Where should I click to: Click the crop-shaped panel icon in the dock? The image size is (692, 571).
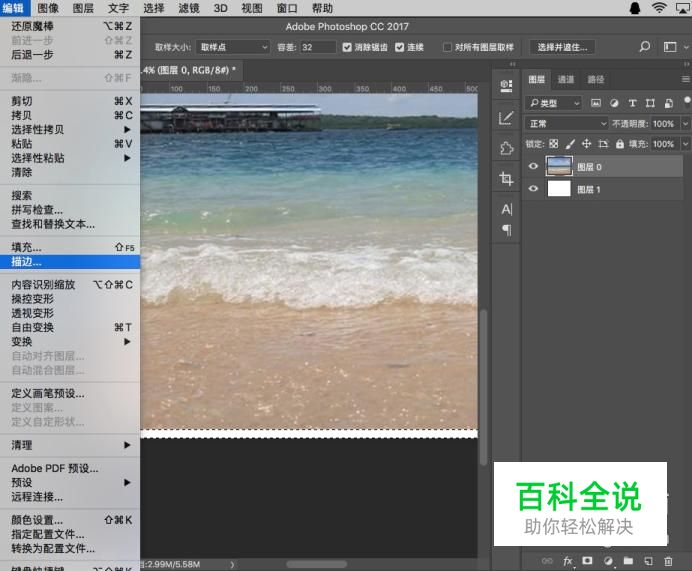click(506, 178)
